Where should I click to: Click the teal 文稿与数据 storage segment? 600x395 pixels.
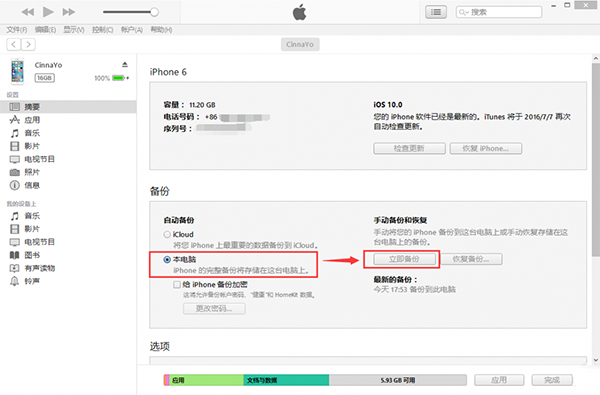[x=286, y=380]
